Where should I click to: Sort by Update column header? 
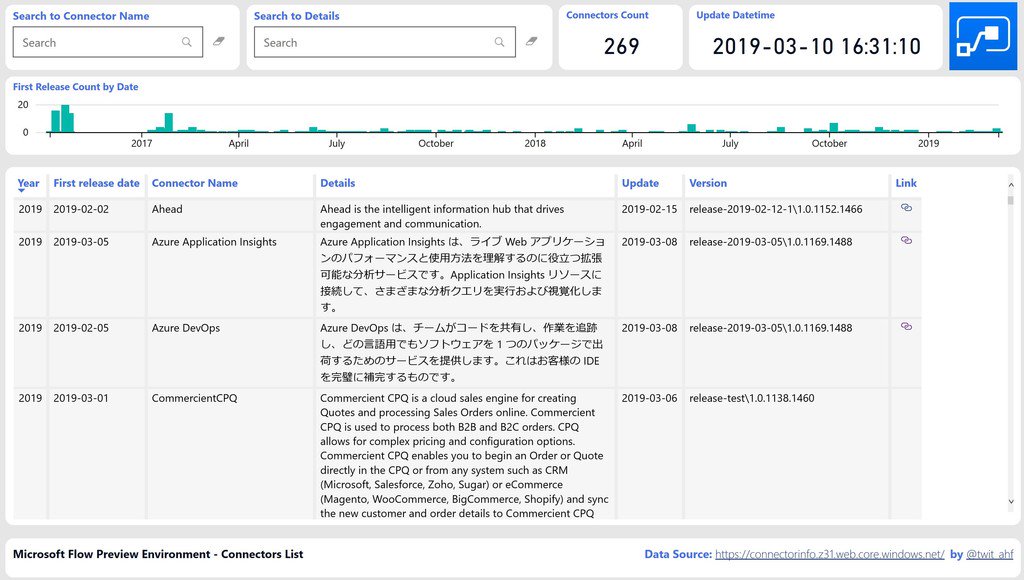[x=640, y=184]
